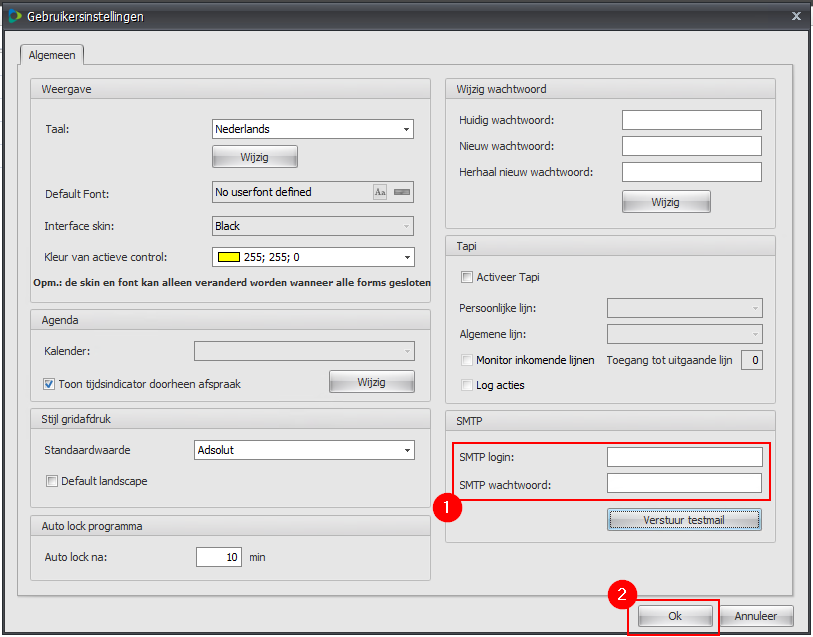
Task: Expand the Taal language dropdown
Action: coord(406,129)
